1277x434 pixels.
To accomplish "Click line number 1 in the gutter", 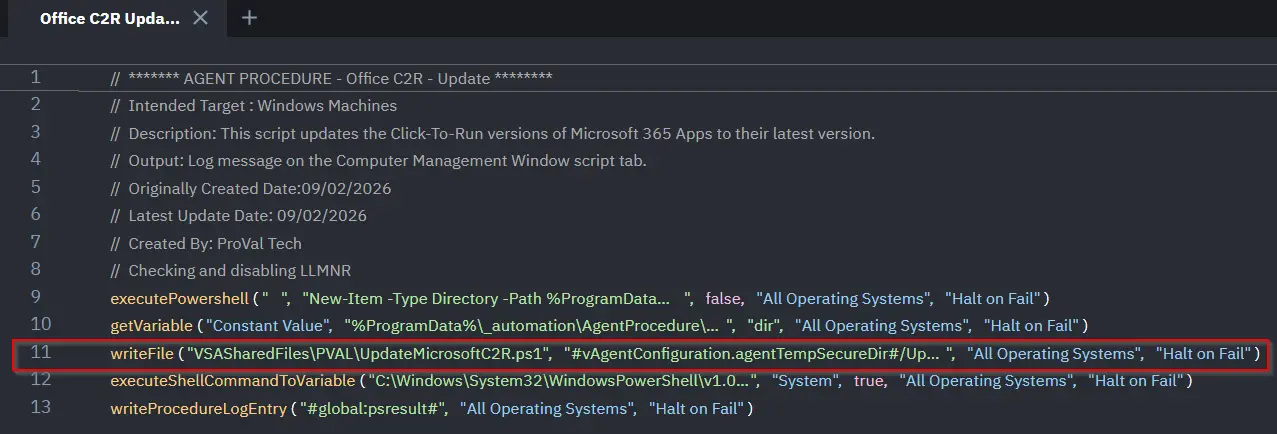I will (x=36, y=78).
